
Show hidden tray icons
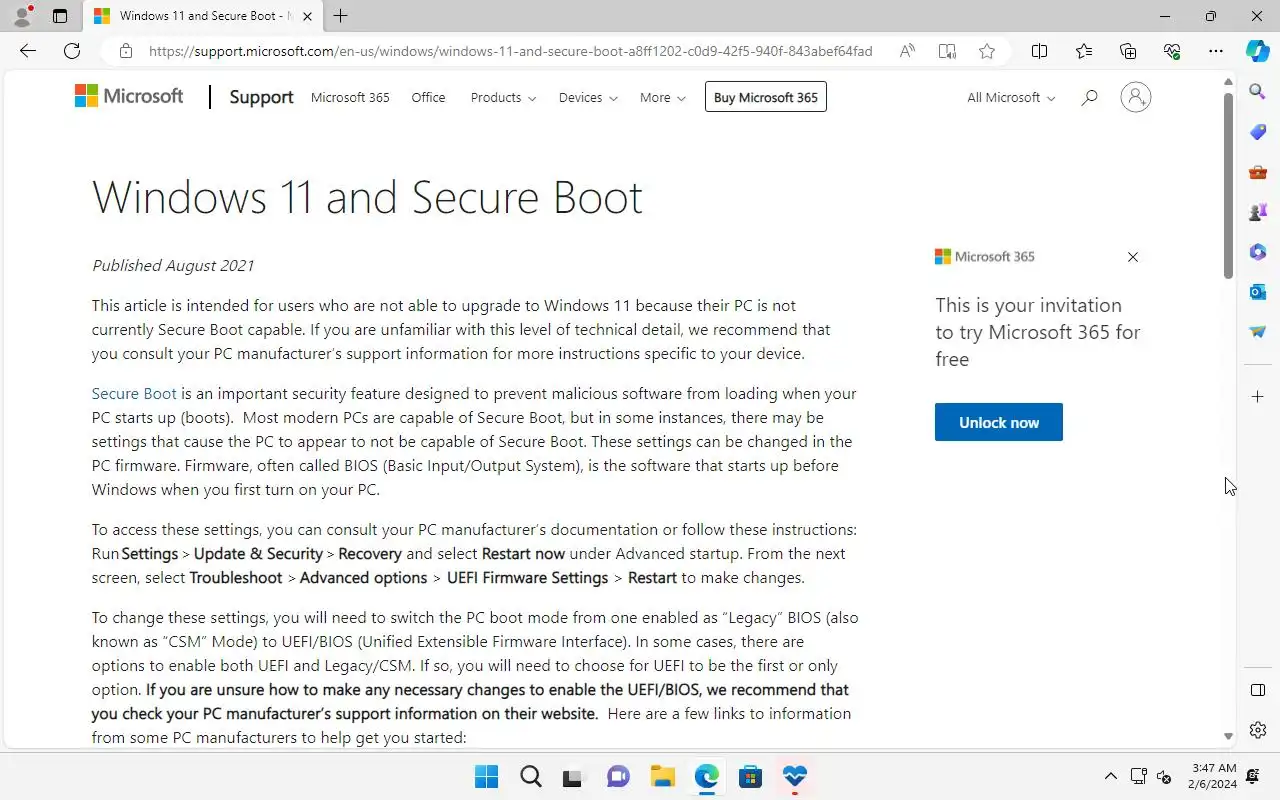point(1110,776)
